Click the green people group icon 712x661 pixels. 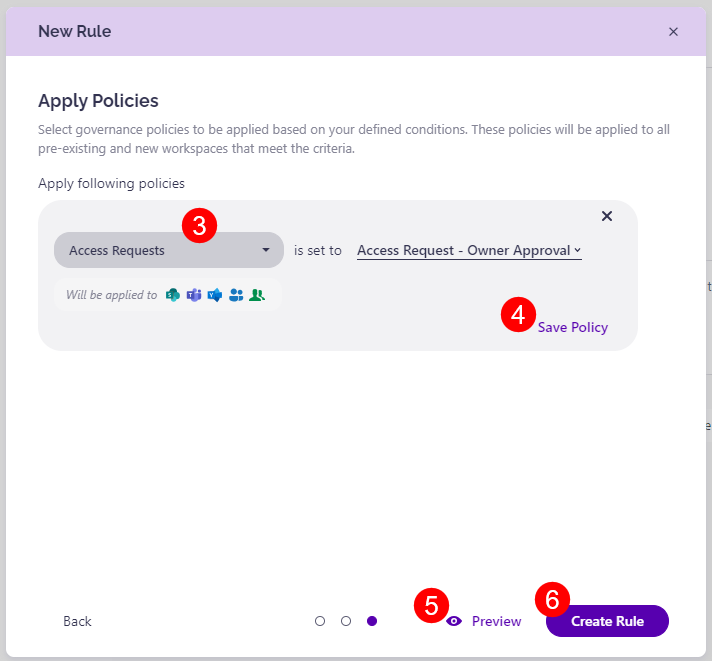[x=257, y=295]
